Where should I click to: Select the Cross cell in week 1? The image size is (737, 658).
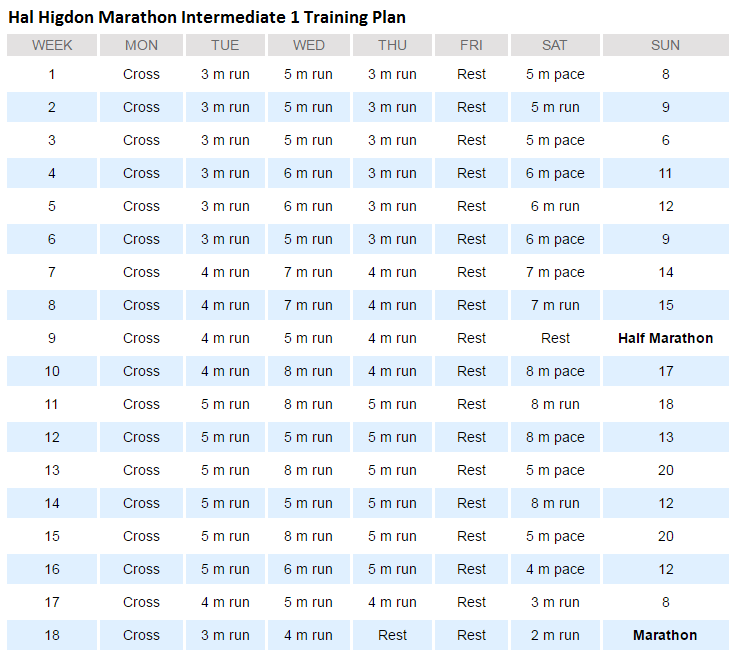pos(141,74)
